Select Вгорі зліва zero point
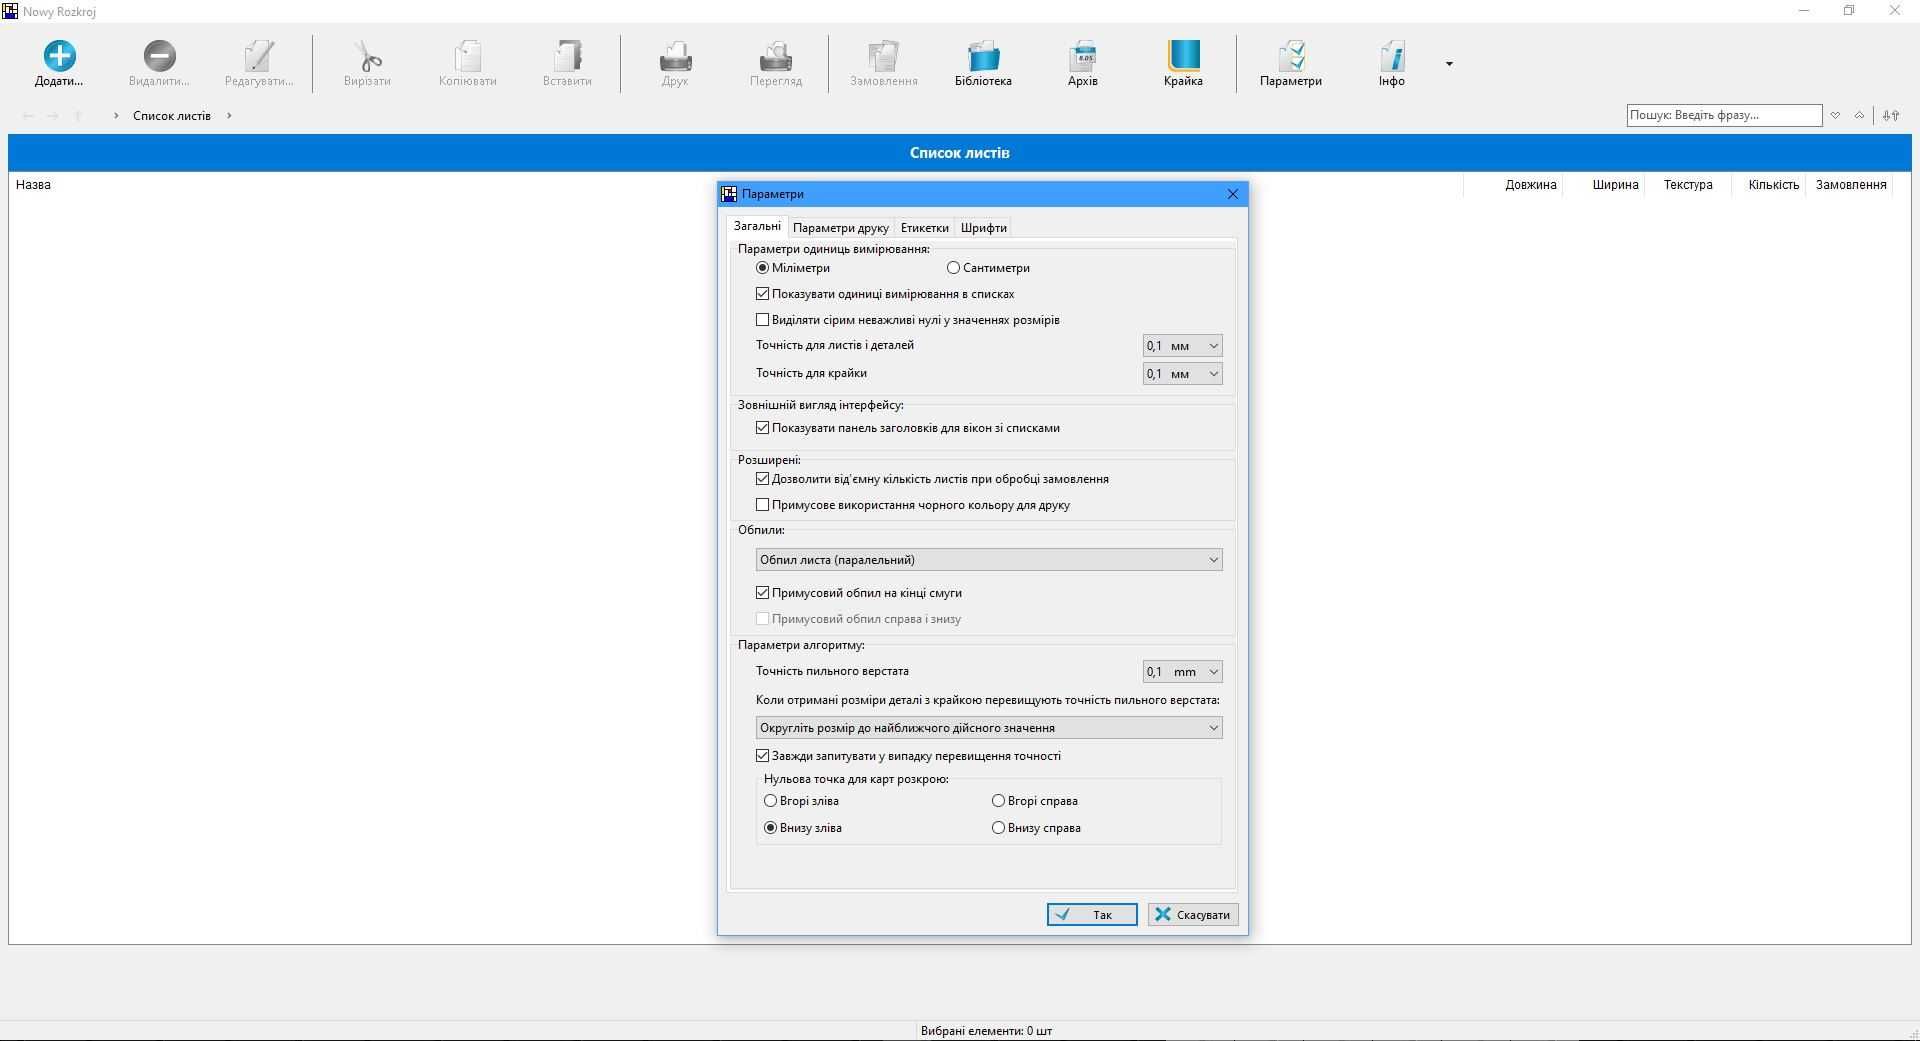Screen dimensions: 1920x1041 pyautogui.click(x=771, y=801)
